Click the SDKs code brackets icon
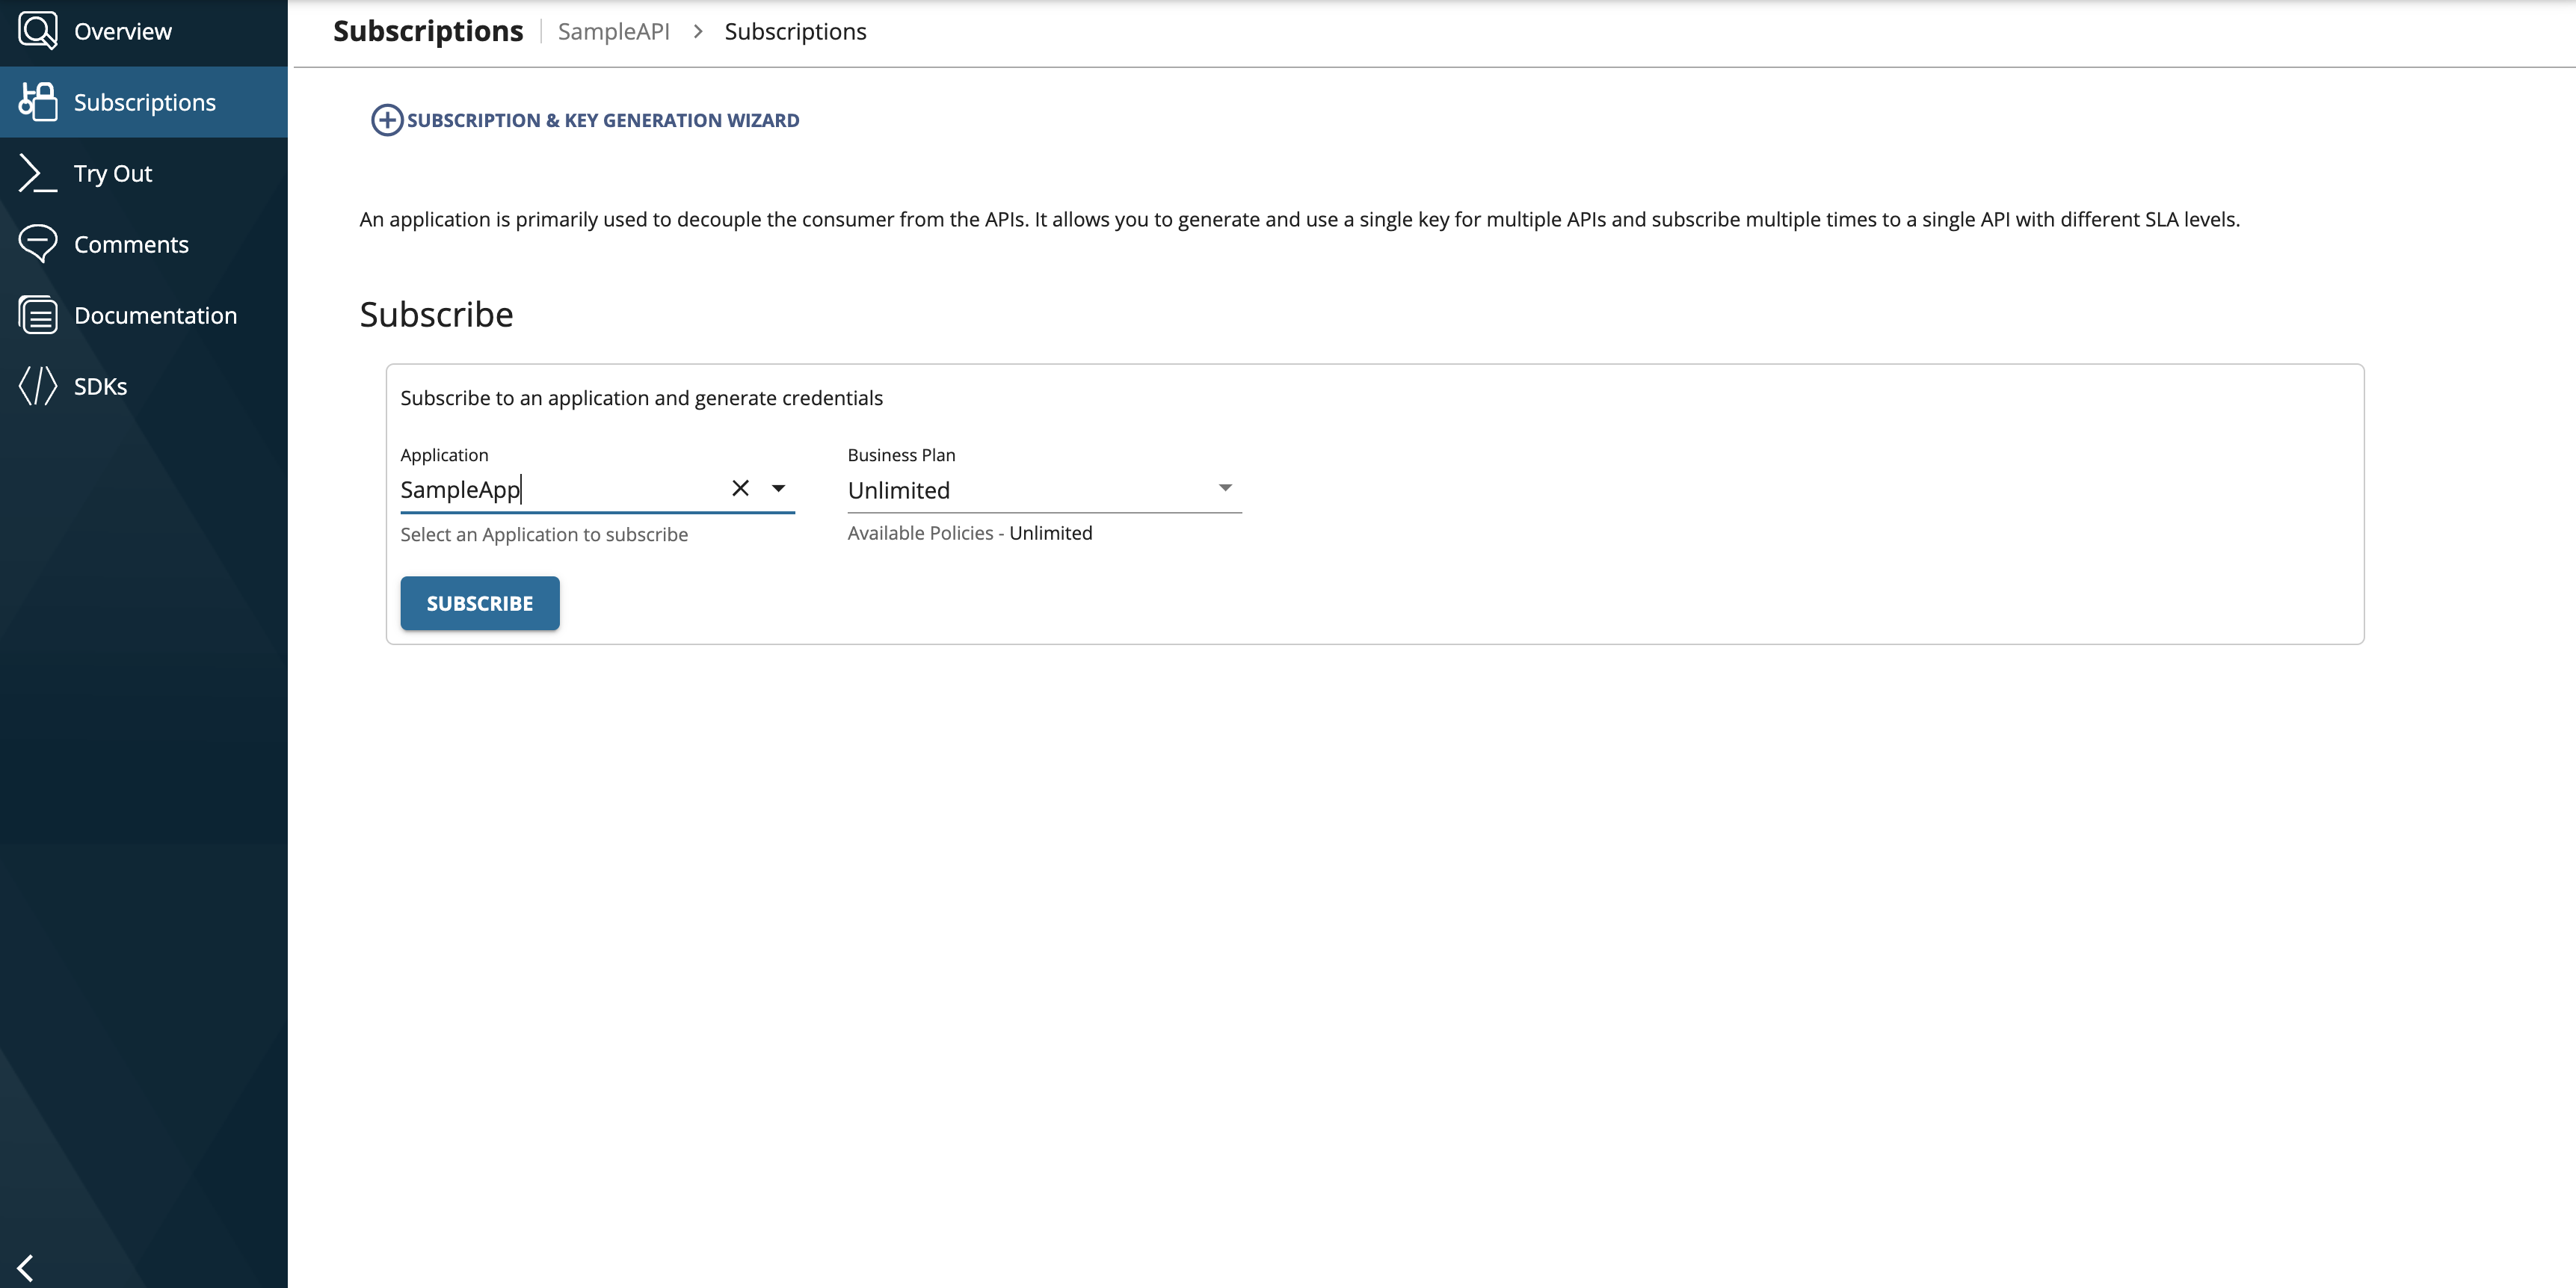Image resolution: width=2576 pixels, height=1288 pixels. click(x=38, y=386)
